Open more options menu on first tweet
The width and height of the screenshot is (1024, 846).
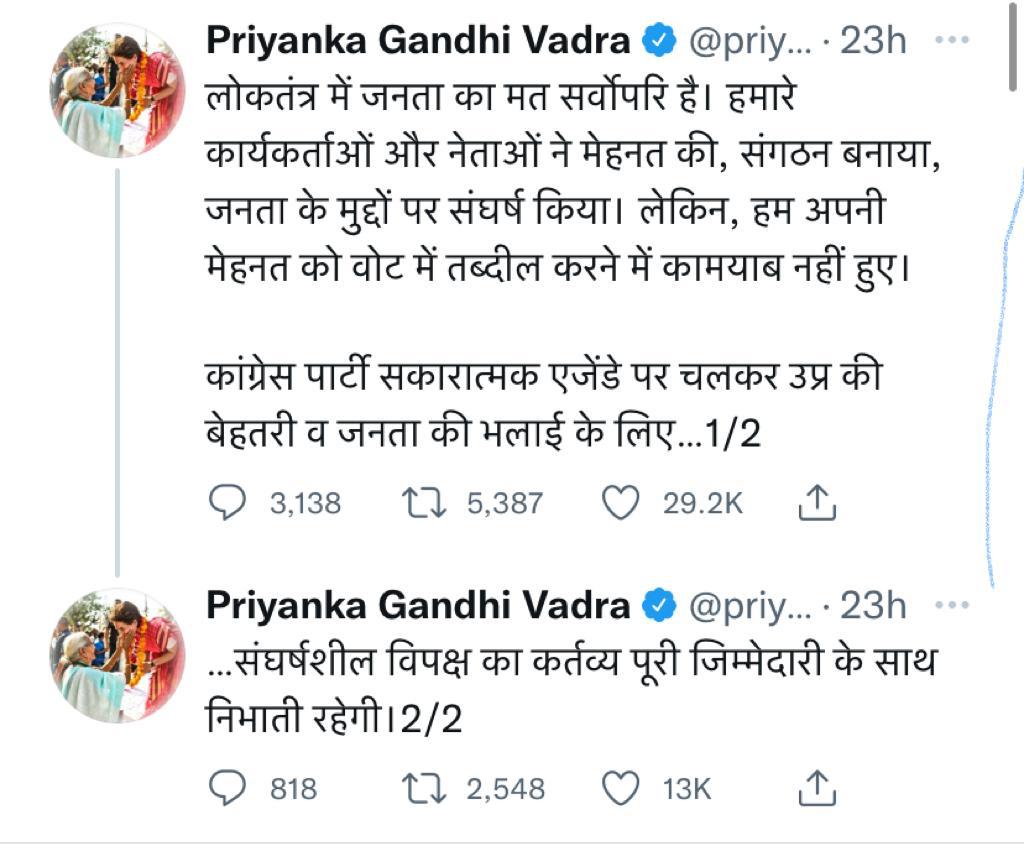[950, 41]
